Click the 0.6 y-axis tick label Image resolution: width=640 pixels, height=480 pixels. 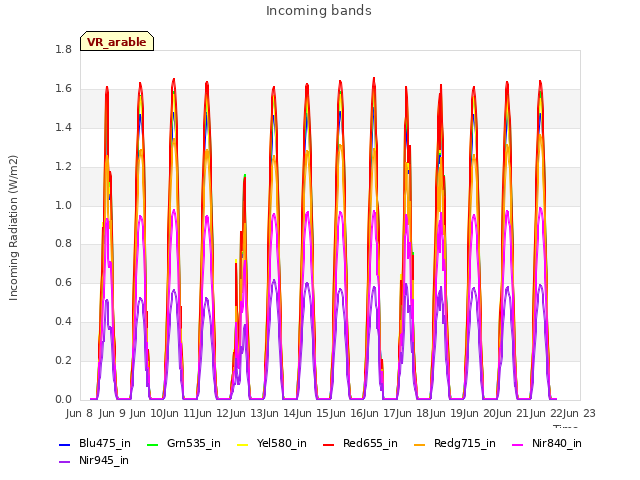coord(63,282)
